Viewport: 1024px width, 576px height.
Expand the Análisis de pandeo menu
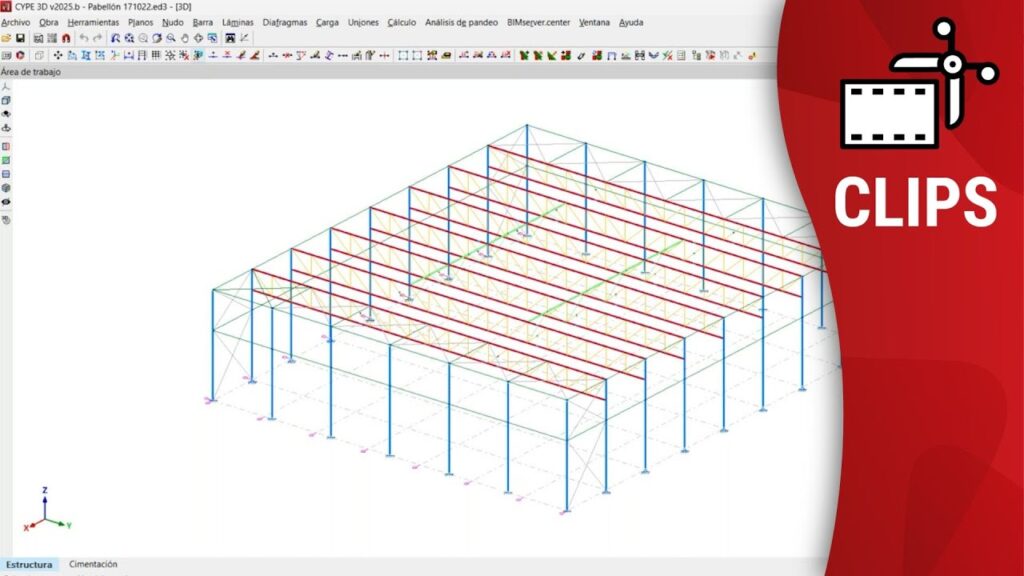point(461,22)
